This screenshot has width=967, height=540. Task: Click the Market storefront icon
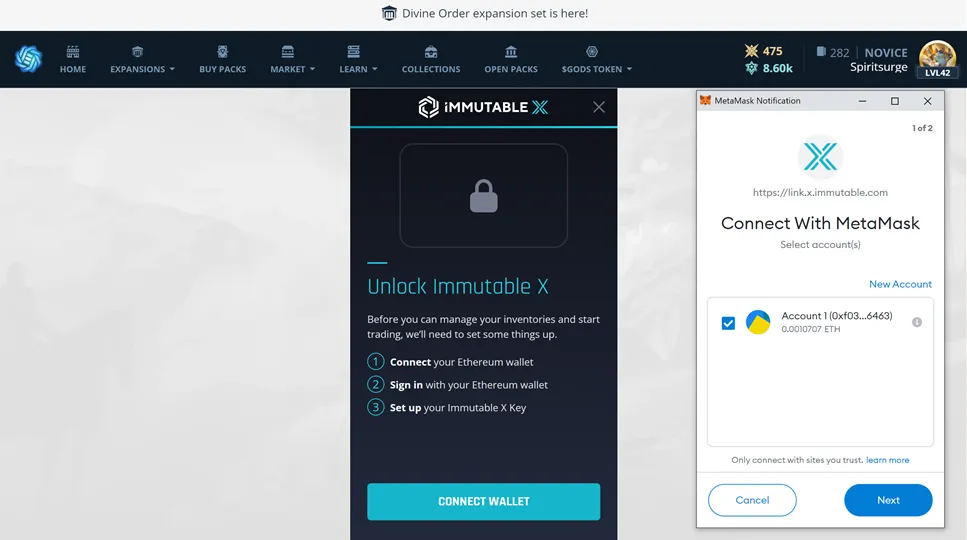(287, 51)
